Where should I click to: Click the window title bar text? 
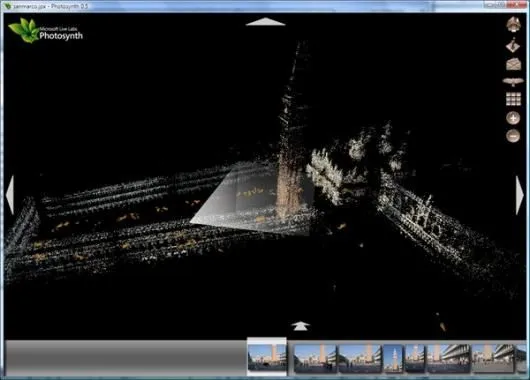(x=50, y=6)
